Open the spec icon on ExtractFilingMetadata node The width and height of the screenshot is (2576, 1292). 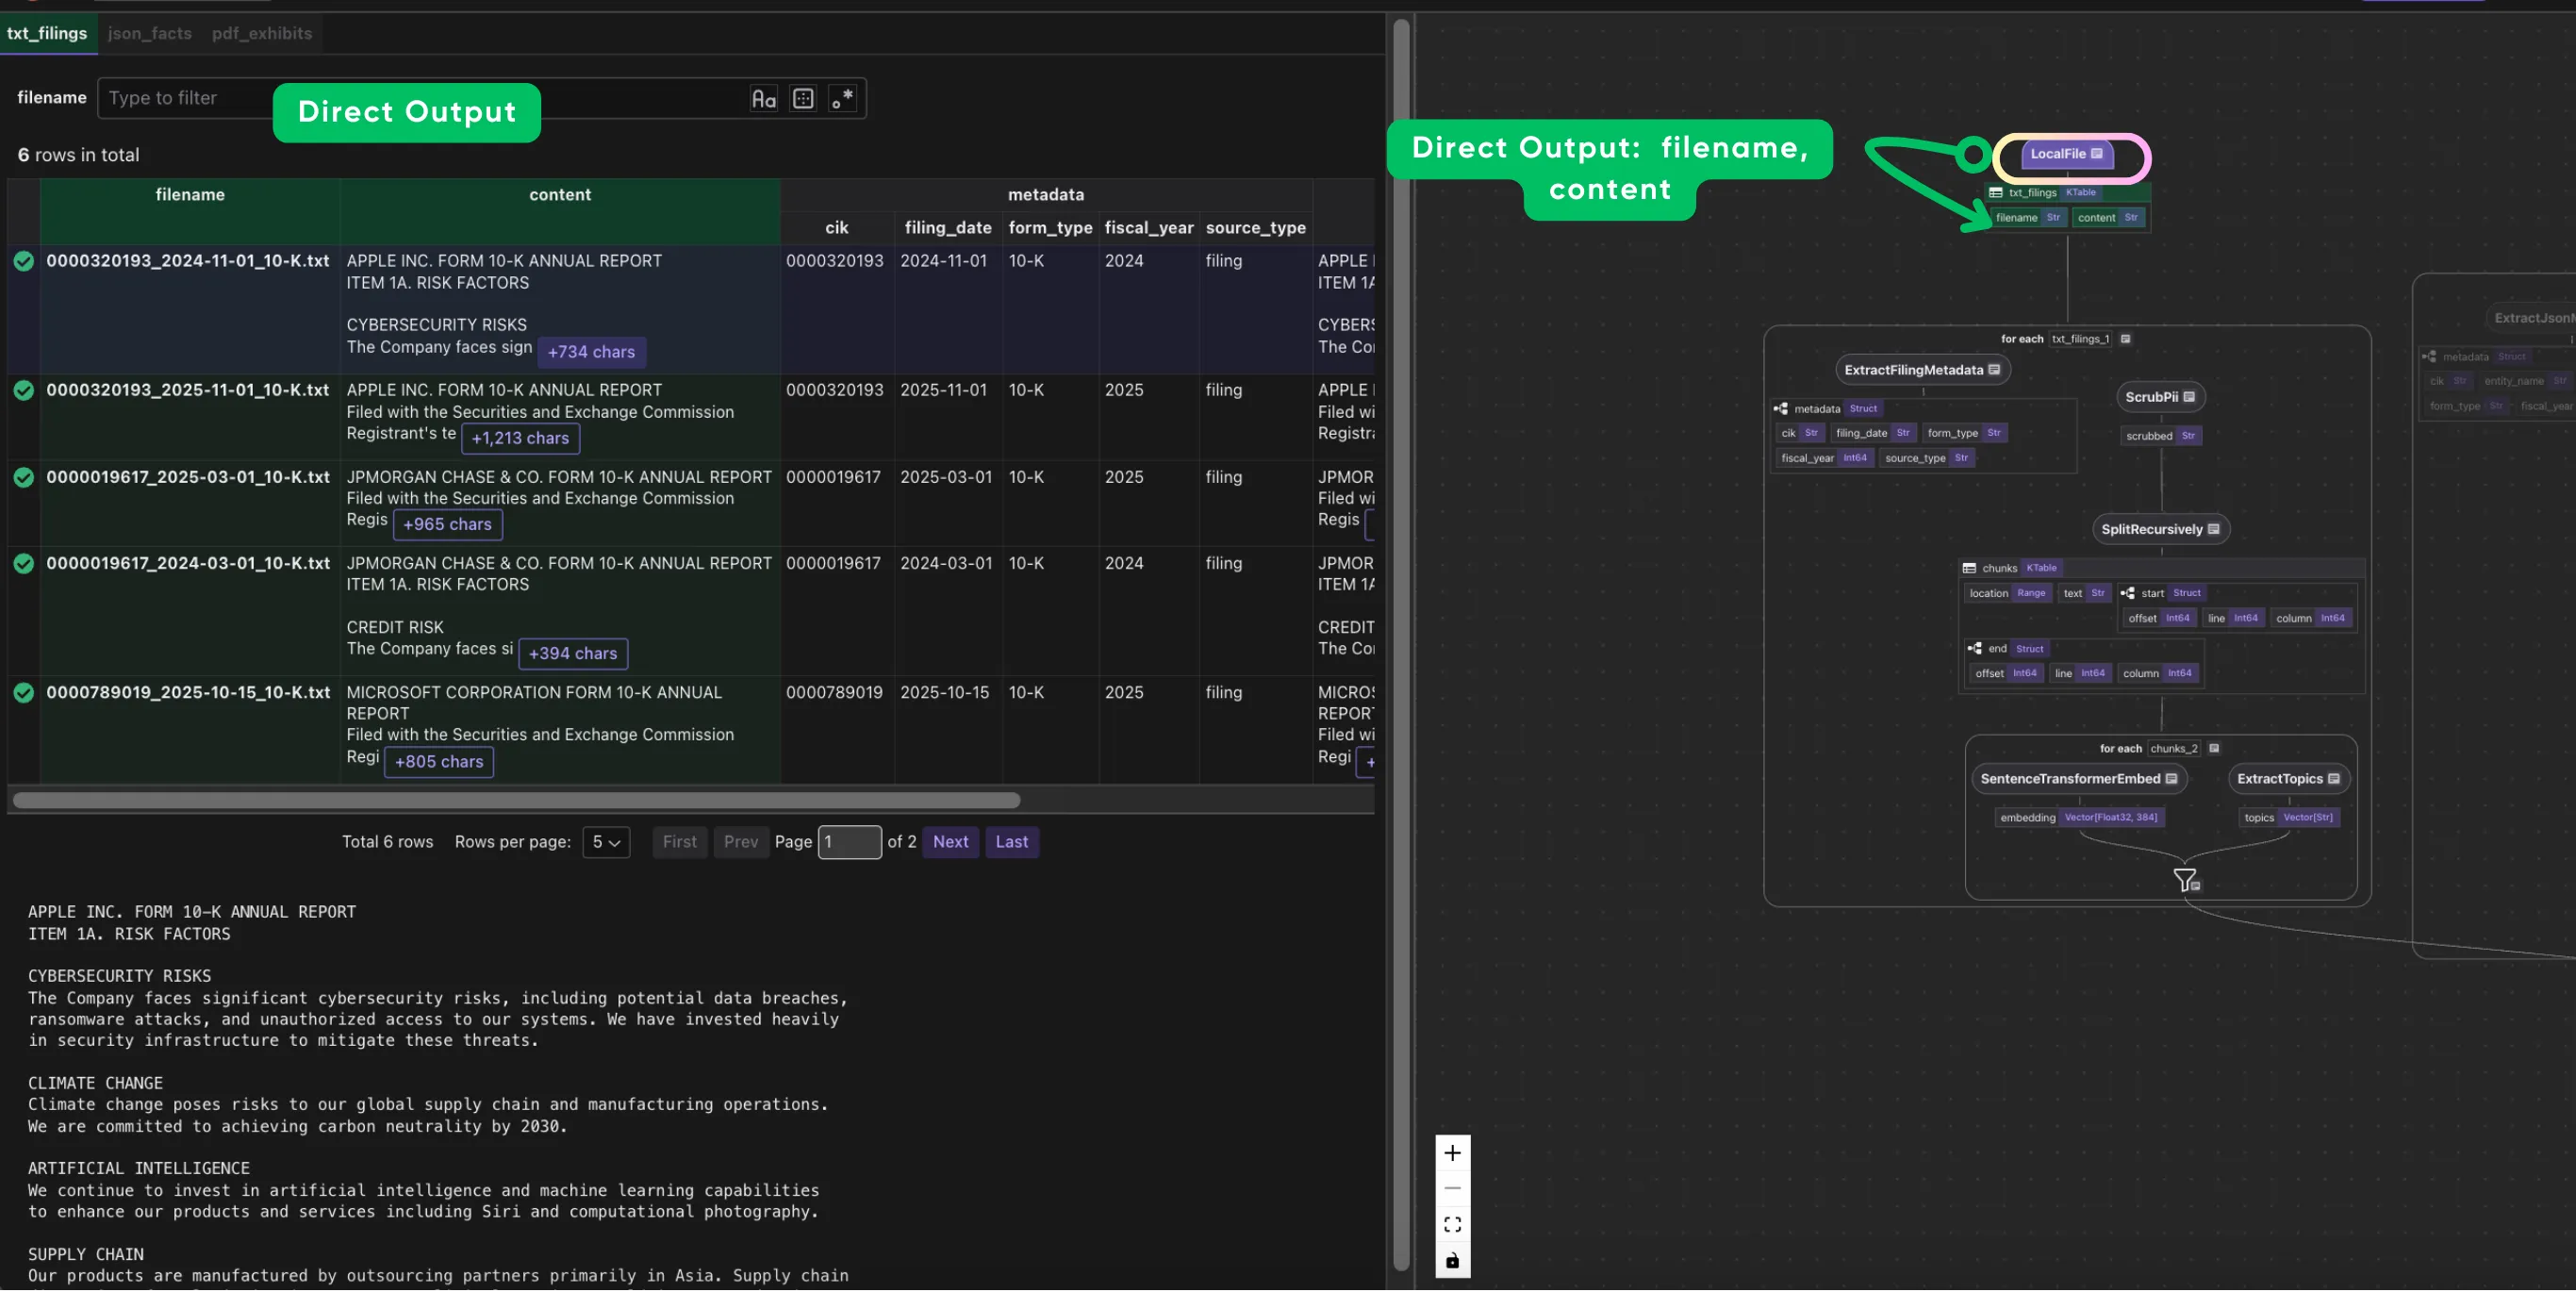click(1994, 370)
